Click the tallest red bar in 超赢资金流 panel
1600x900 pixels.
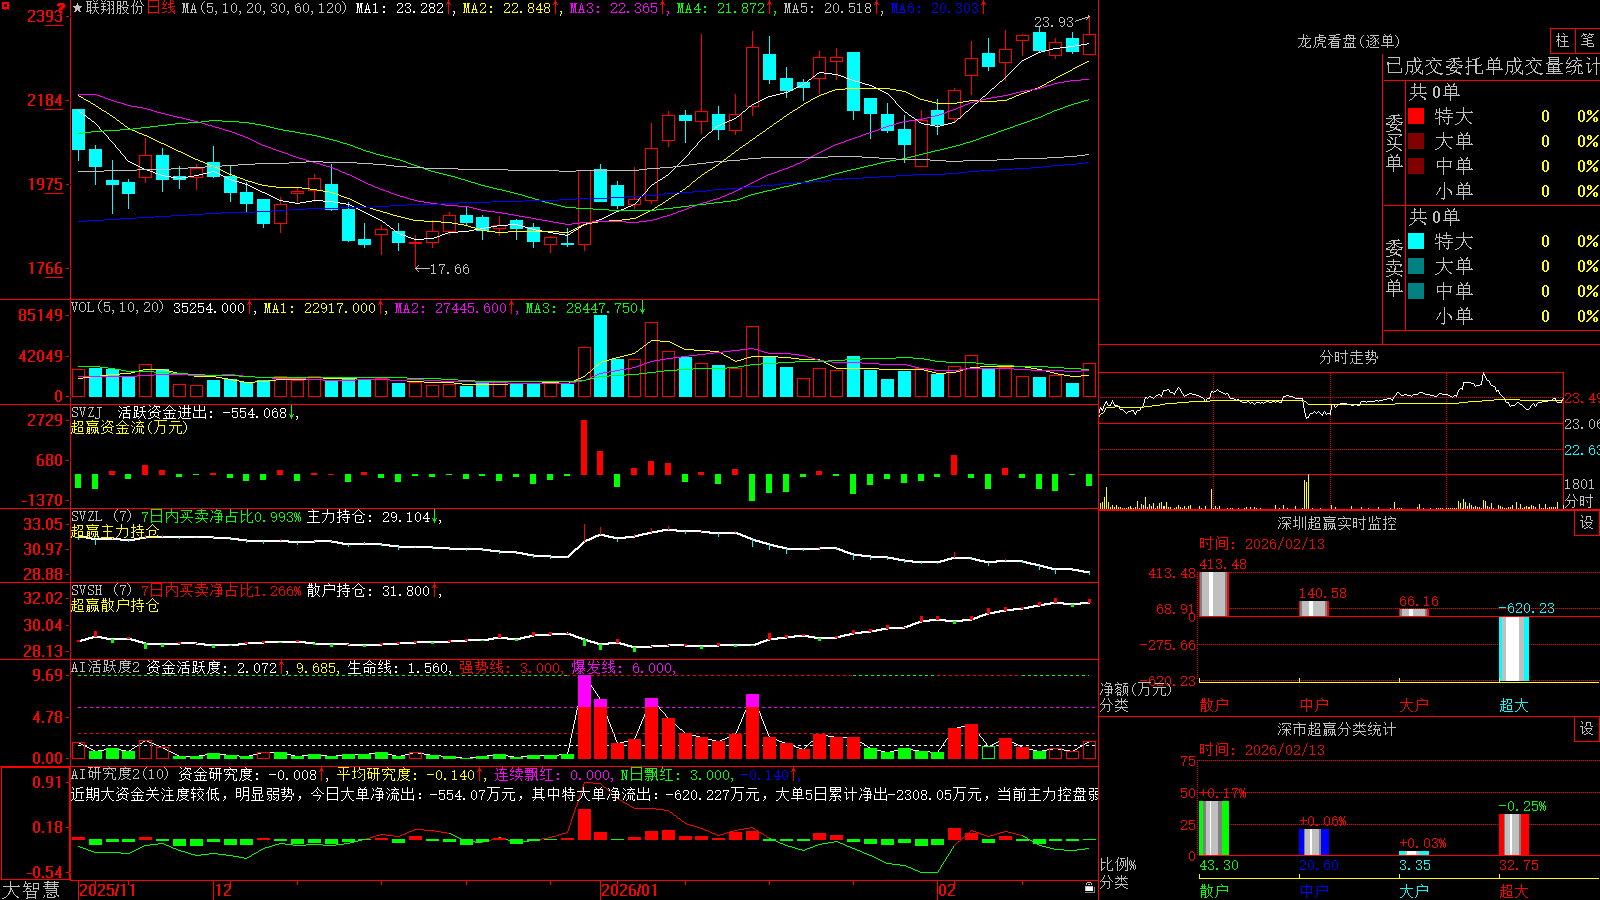click(584, 447)
